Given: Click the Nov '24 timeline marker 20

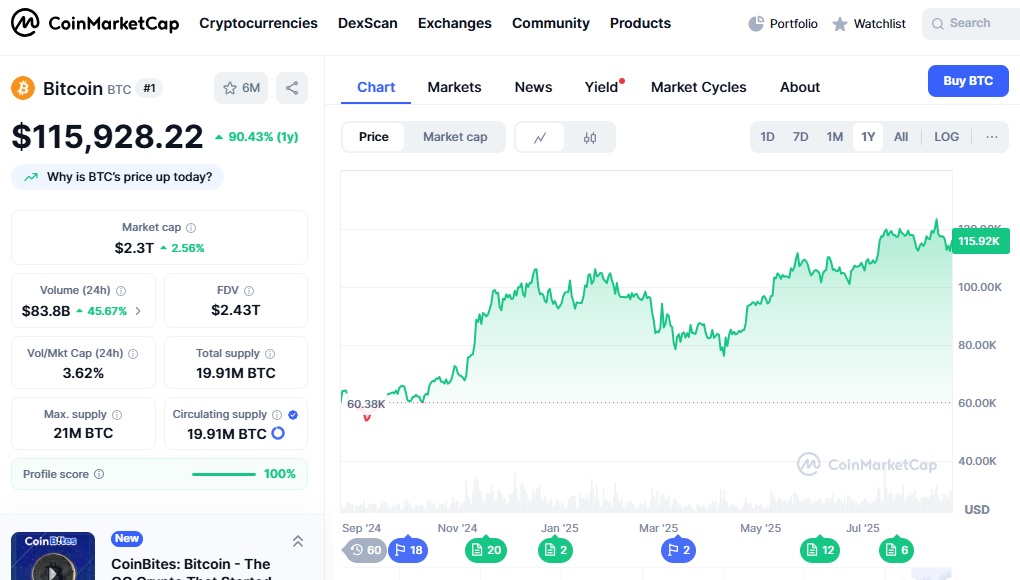Looking at the screenshot, I should coord(486,550).
